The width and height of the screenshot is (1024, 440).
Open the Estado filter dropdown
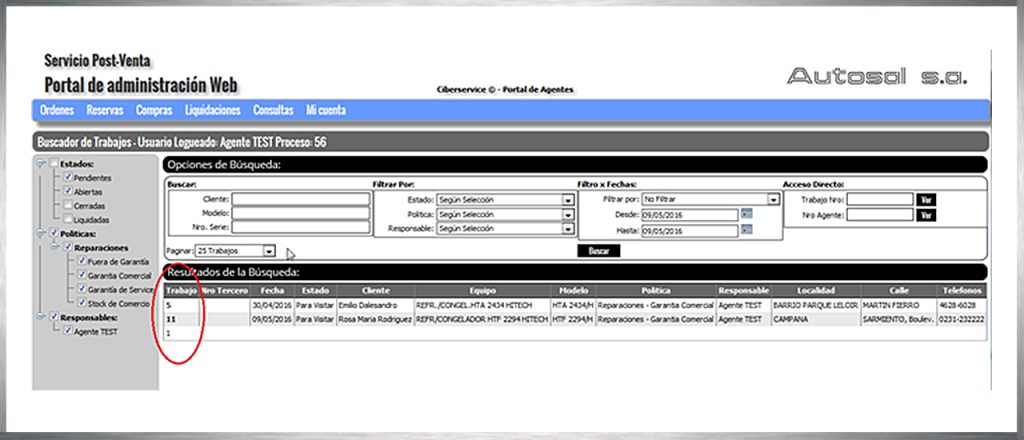click(568, 200)
